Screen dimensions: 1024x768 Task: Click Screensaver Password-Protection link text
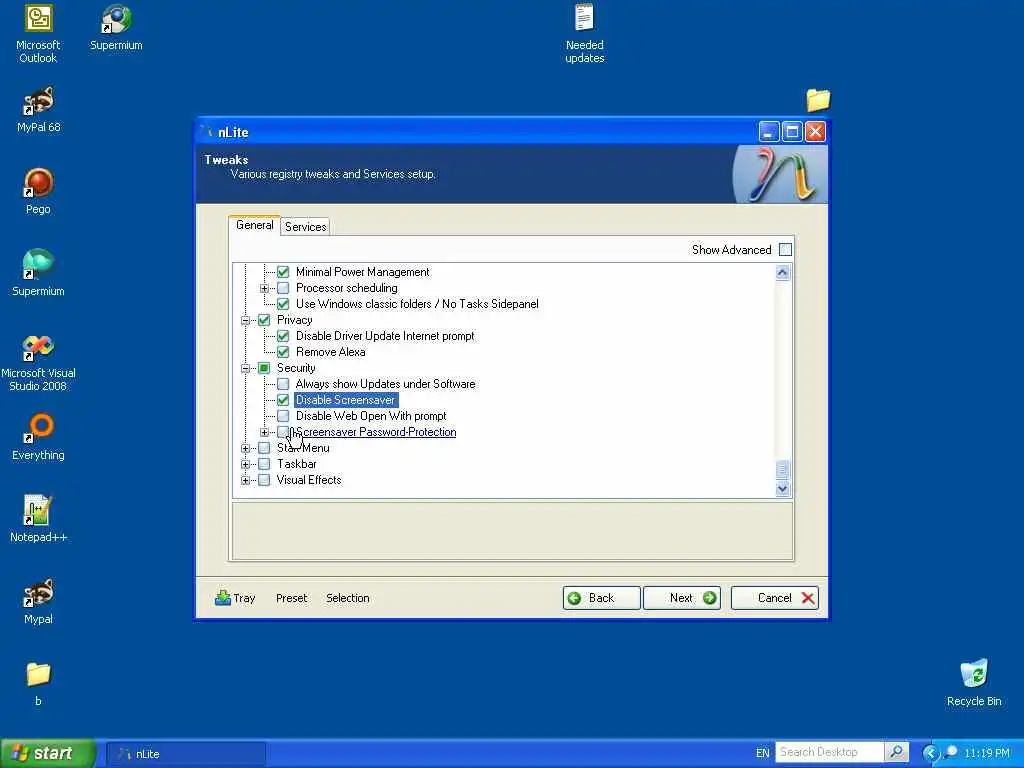[376, 432]
